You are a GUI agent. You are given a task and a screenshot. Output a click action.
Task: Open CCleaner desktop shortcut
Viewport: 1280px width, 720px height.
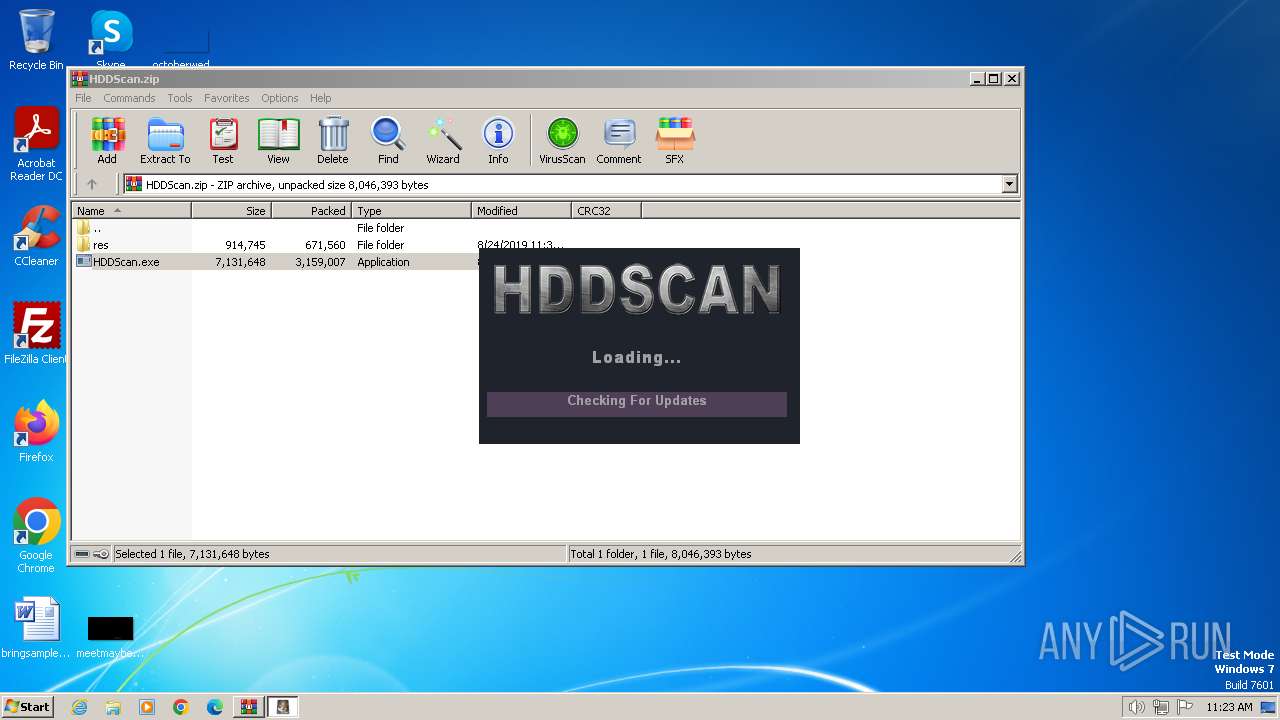tap(36, 236)
